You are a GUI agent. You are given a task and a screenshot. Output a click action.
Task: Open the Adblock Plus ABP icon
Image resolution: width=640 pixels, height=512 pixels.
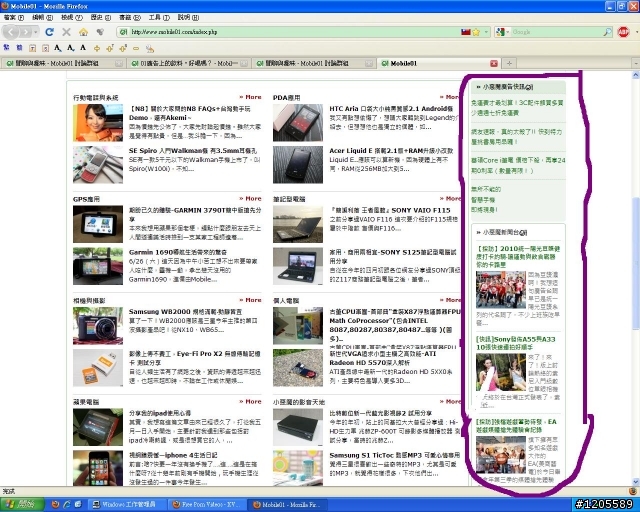point(623,32)
